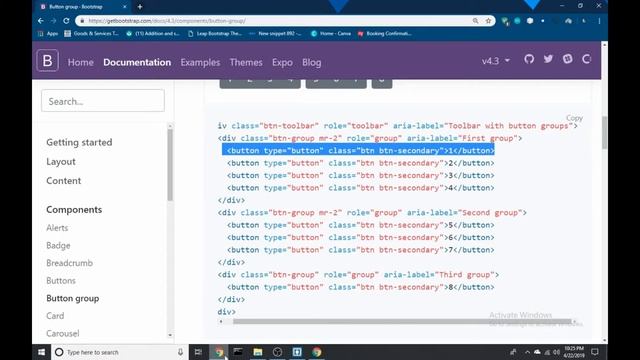Select Button group sidebar link
Image resolution: width=640 pixels, height=360 pixels.
point(73,298)
